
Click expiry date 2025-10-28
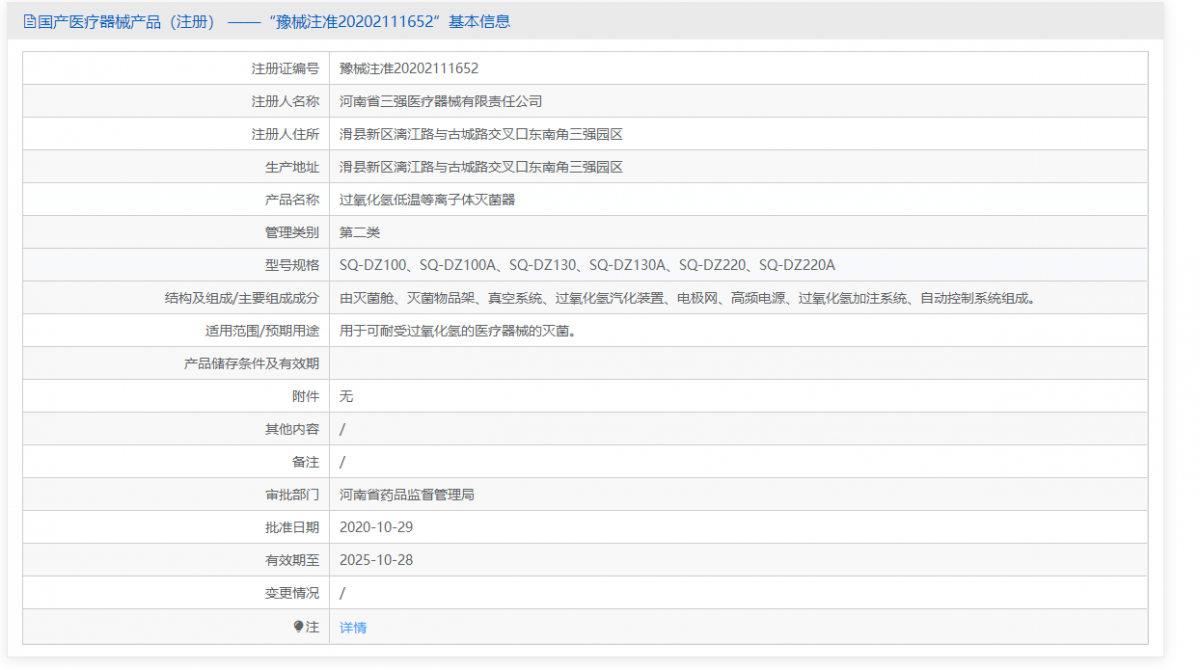(x=376, y=560)
